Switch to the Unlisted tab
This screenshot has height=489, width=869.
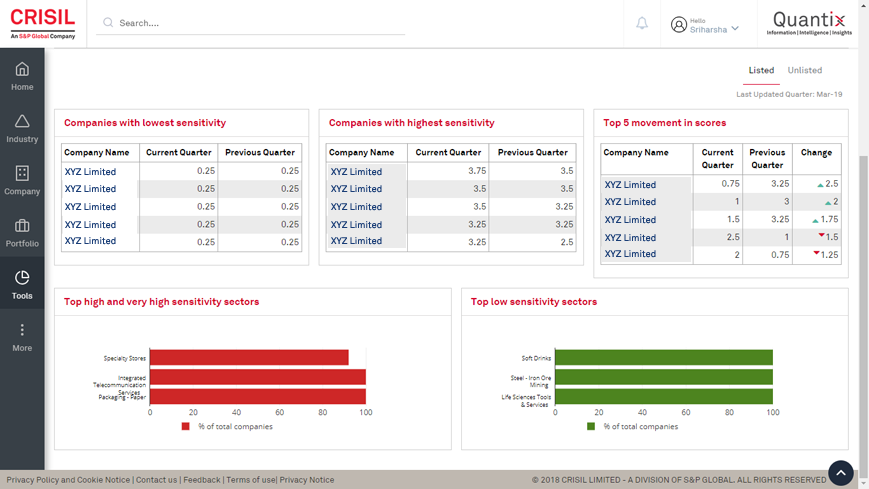click(x=804, y=71)
